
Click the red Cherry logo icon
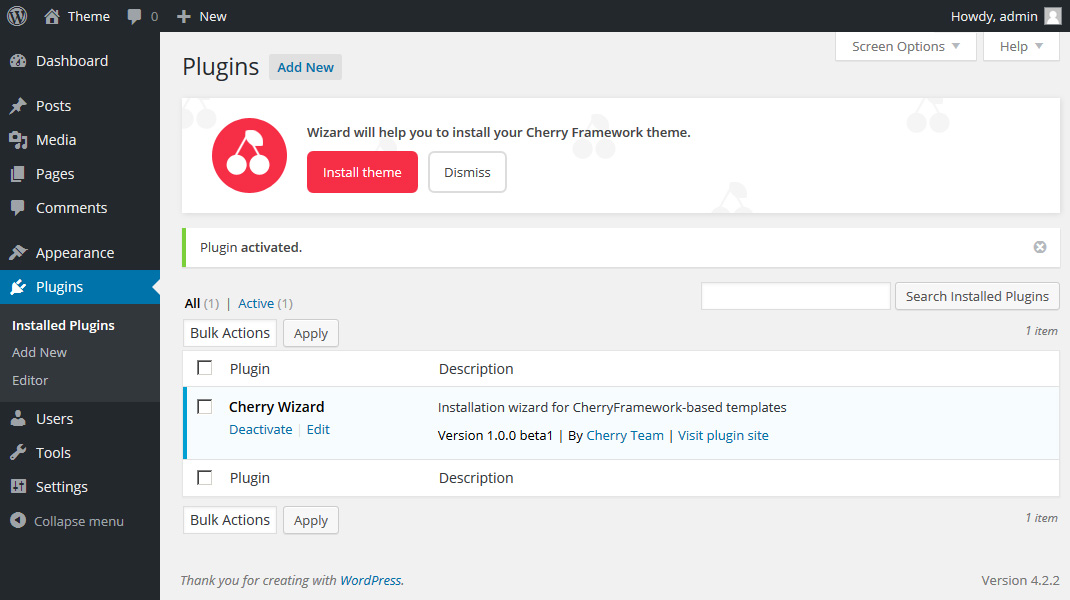click(249, 156)
